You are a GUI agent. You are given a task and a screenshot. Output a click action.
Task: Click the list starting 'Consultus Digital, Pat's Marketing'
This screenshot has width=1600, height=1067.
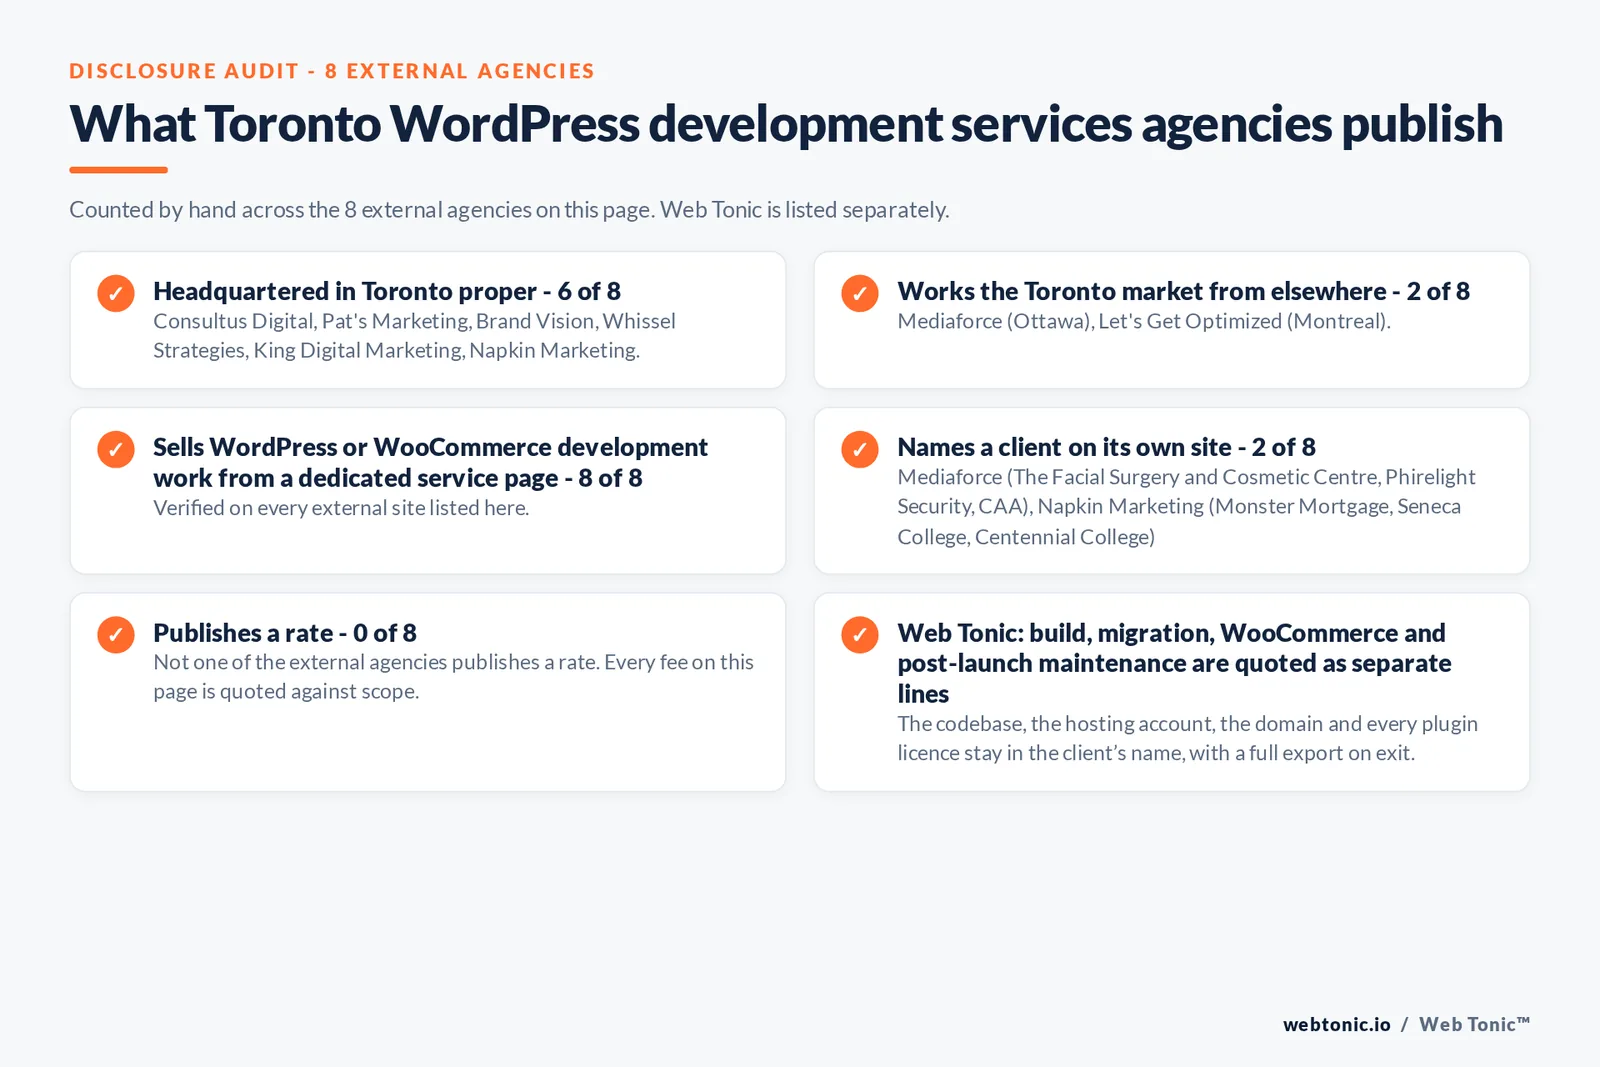(x=414, y=336)
